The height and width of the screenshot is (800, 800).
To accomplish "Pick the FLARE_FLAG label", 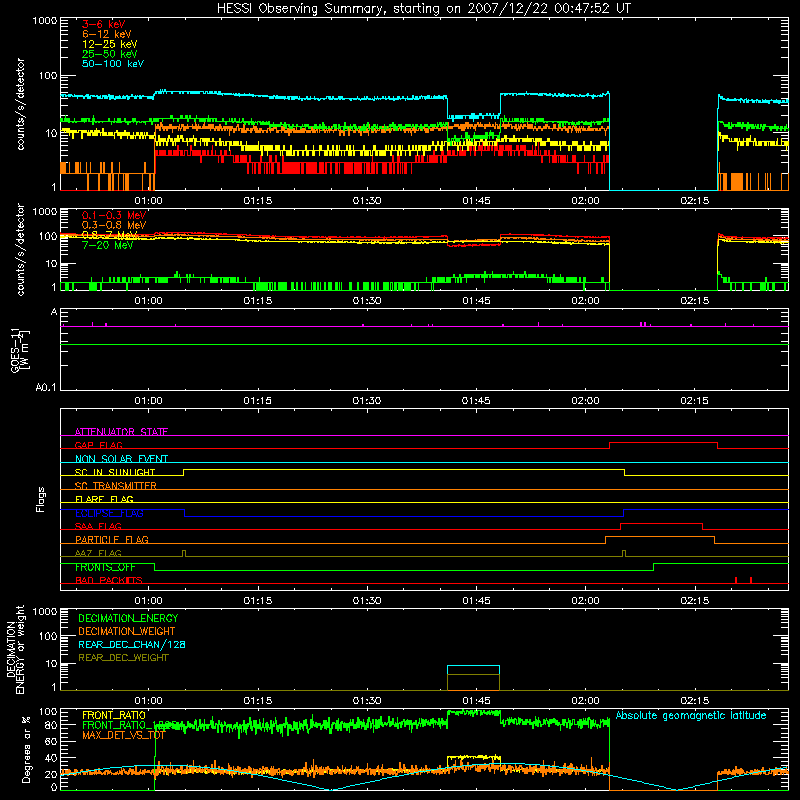I will click(x=104, y=499).
